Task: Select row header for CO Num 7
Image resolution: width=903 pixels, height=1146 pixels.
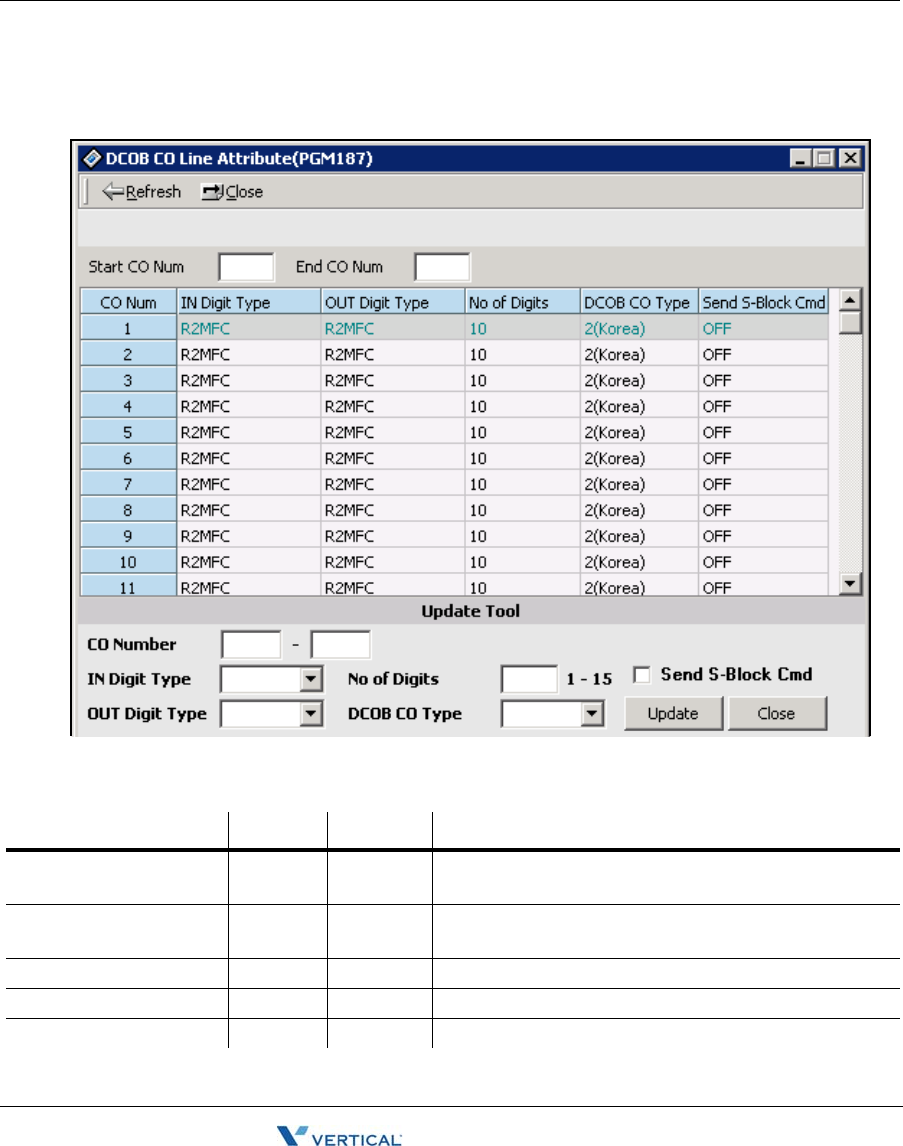Action: tap(129, 484)
